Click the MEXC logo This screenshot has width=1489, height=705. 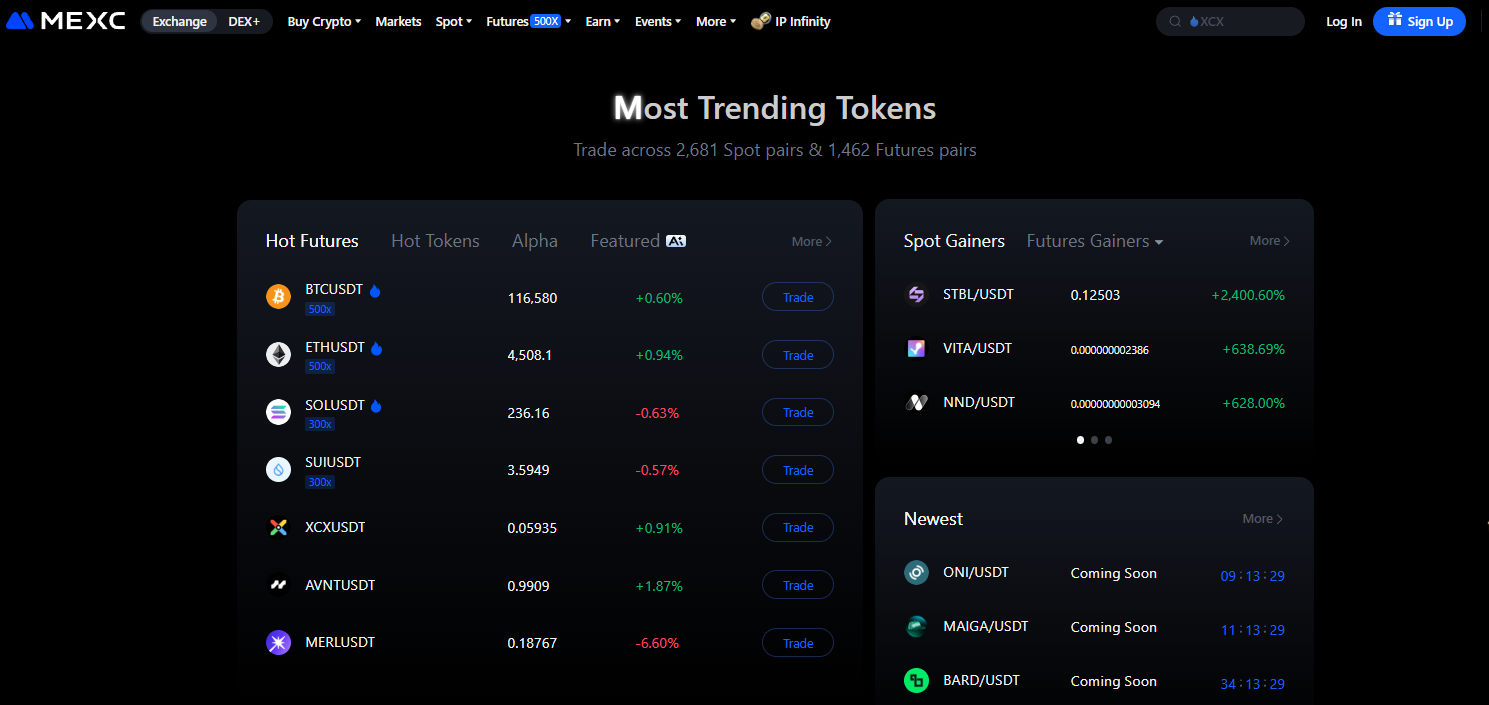point(64,20)
